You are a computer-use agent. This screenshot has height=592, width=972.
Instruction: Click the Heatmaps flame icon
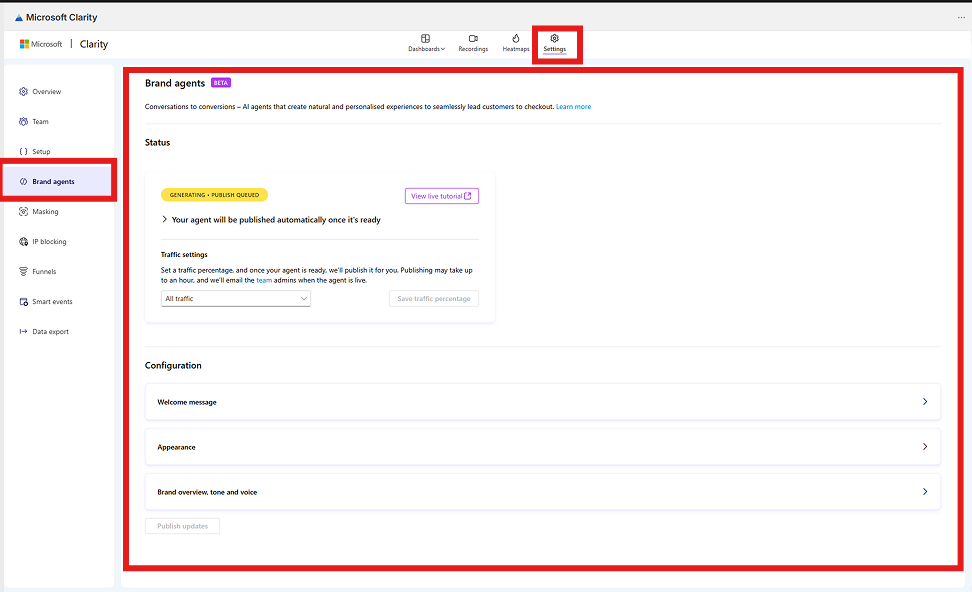coord(516,38)
